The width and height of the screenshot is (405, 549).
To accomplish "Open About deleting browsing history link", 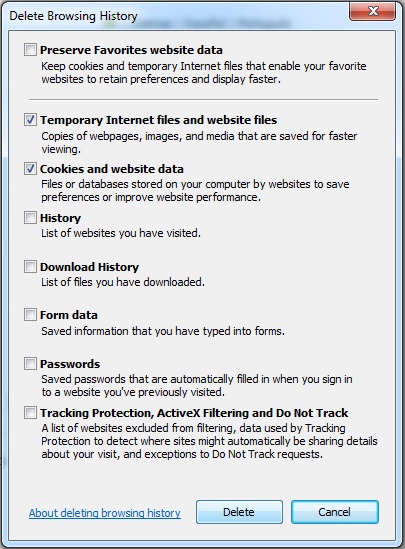I will (105, 513).
